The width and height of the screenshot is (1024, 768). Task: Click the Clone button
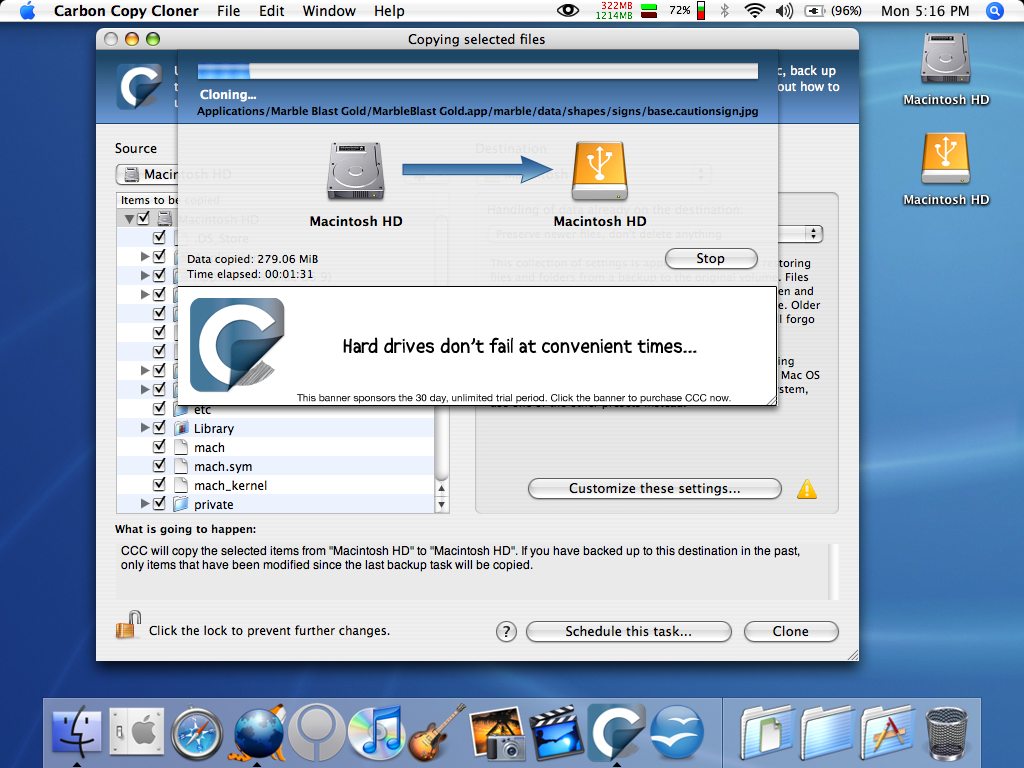point(791,632)
